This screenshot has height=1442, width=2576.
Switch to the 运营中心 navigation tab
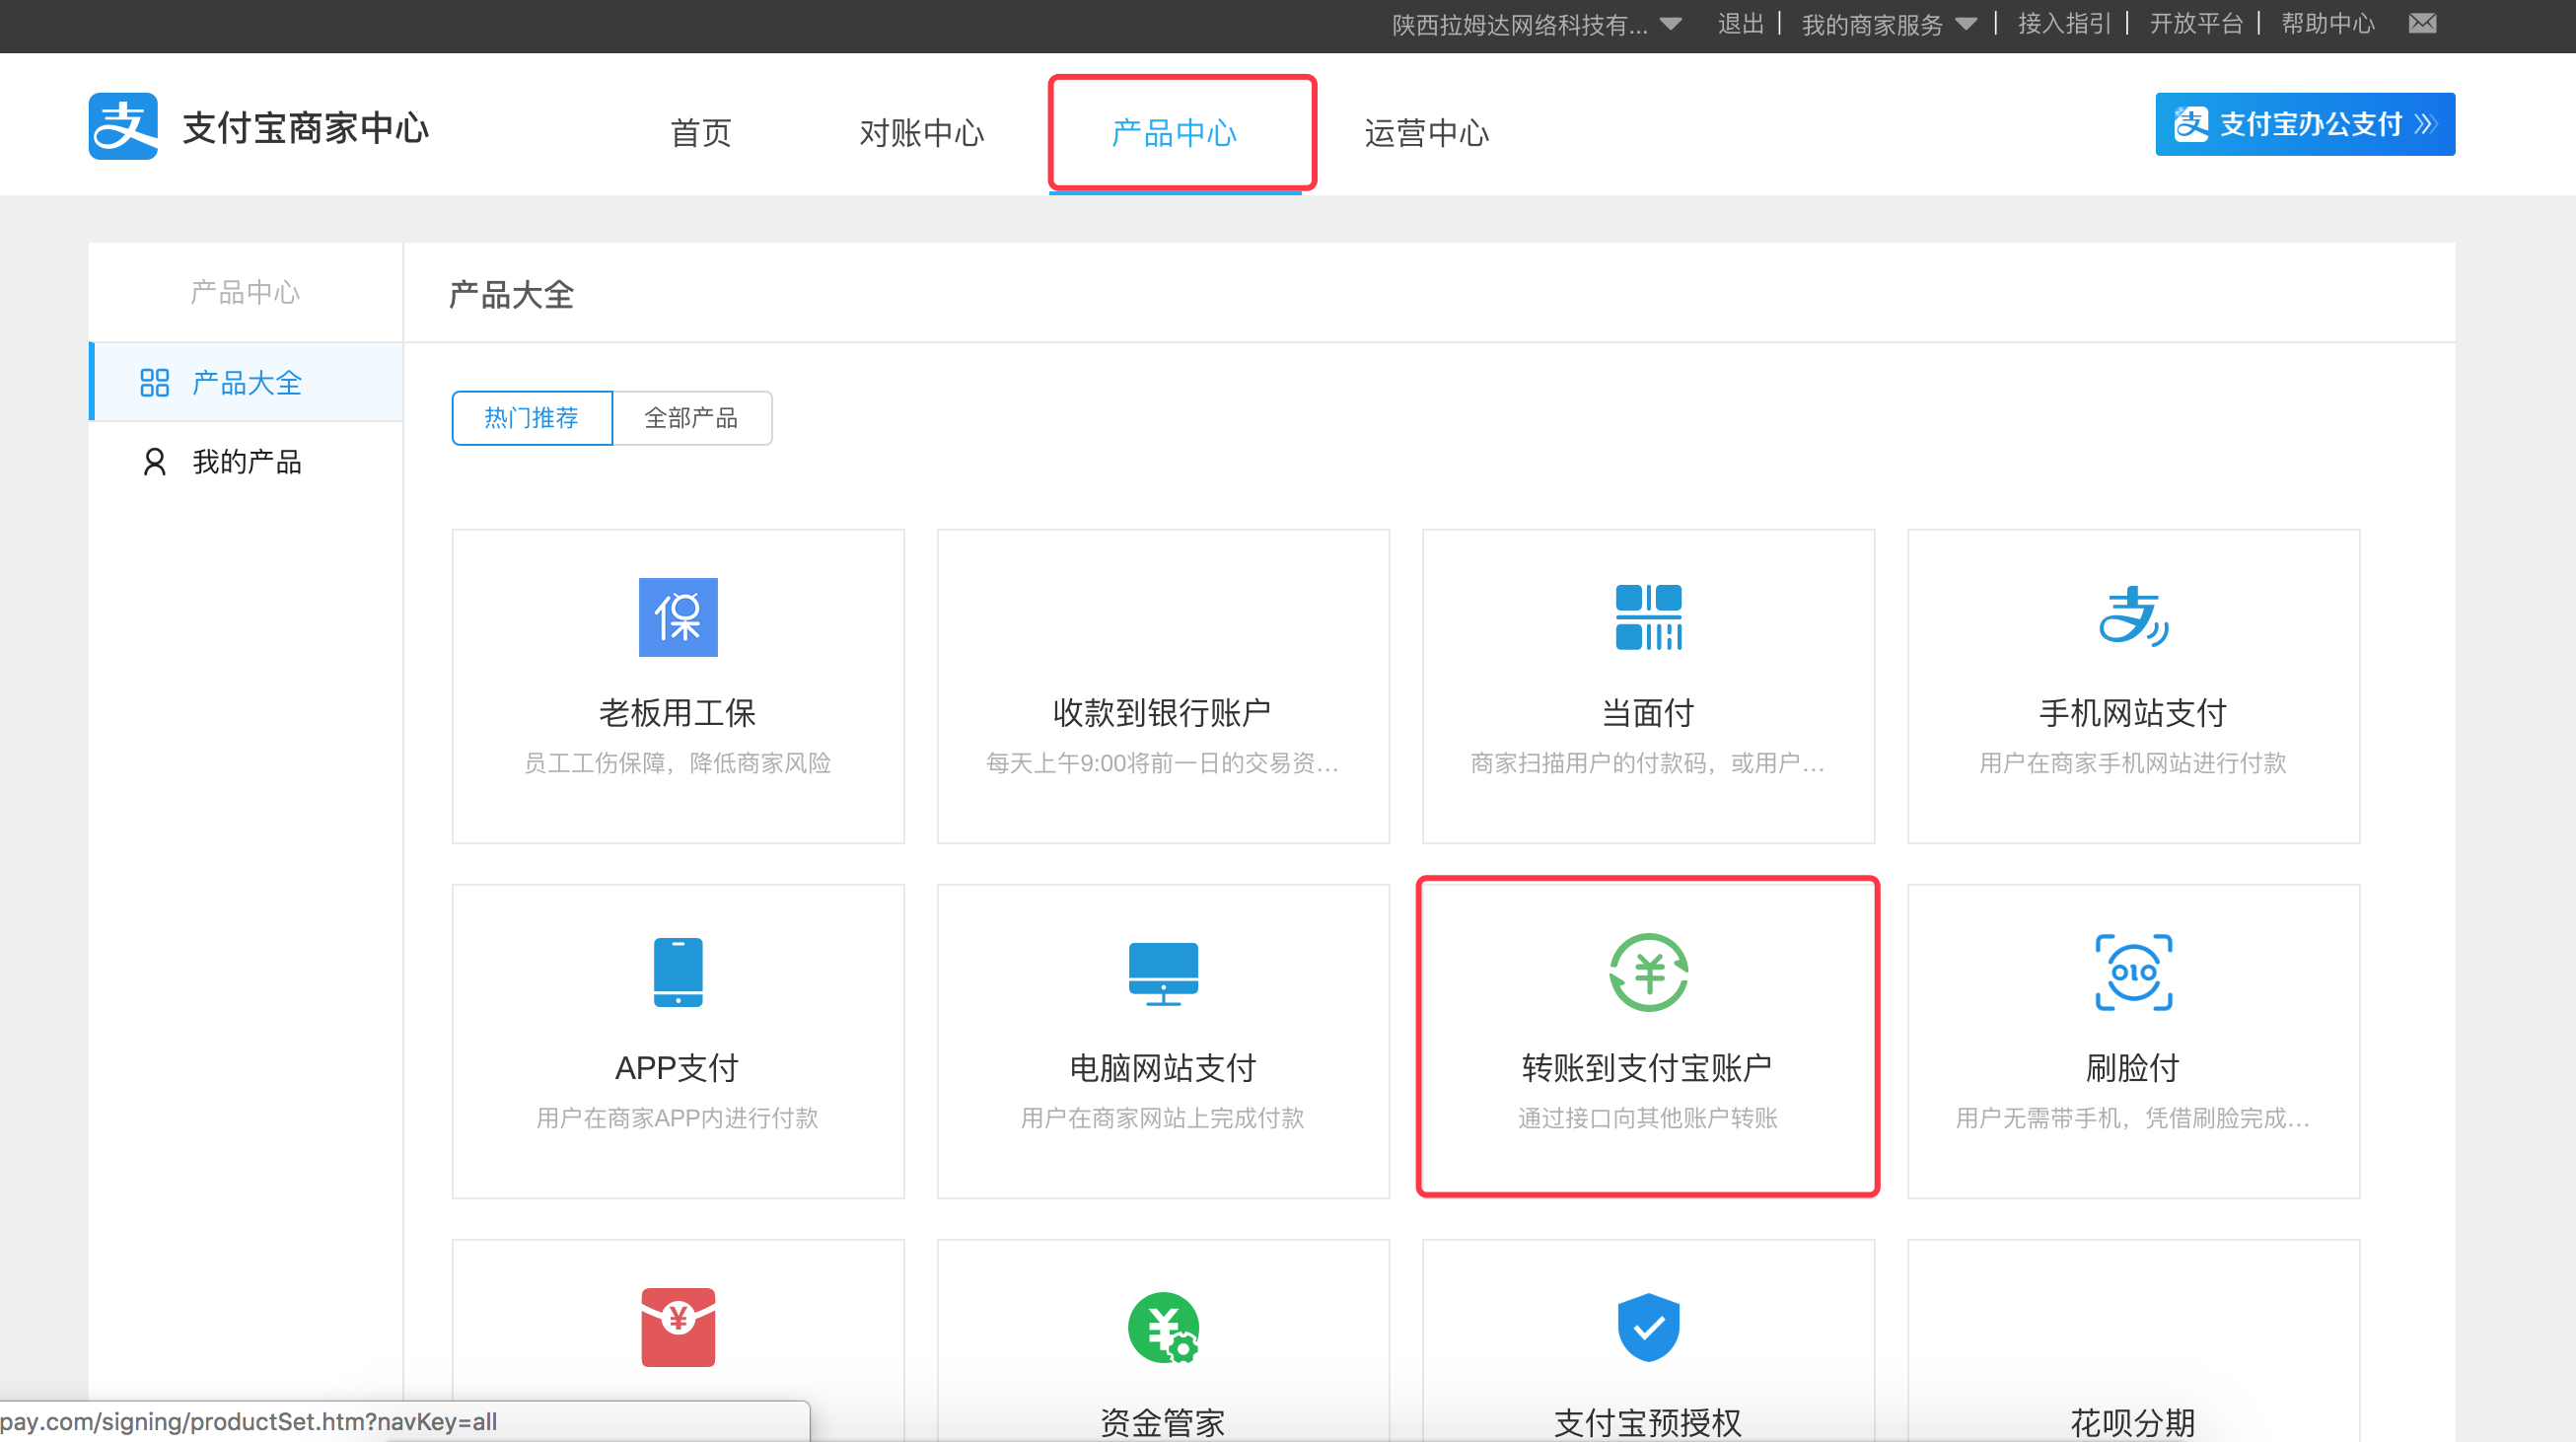tap(1427, 133)
